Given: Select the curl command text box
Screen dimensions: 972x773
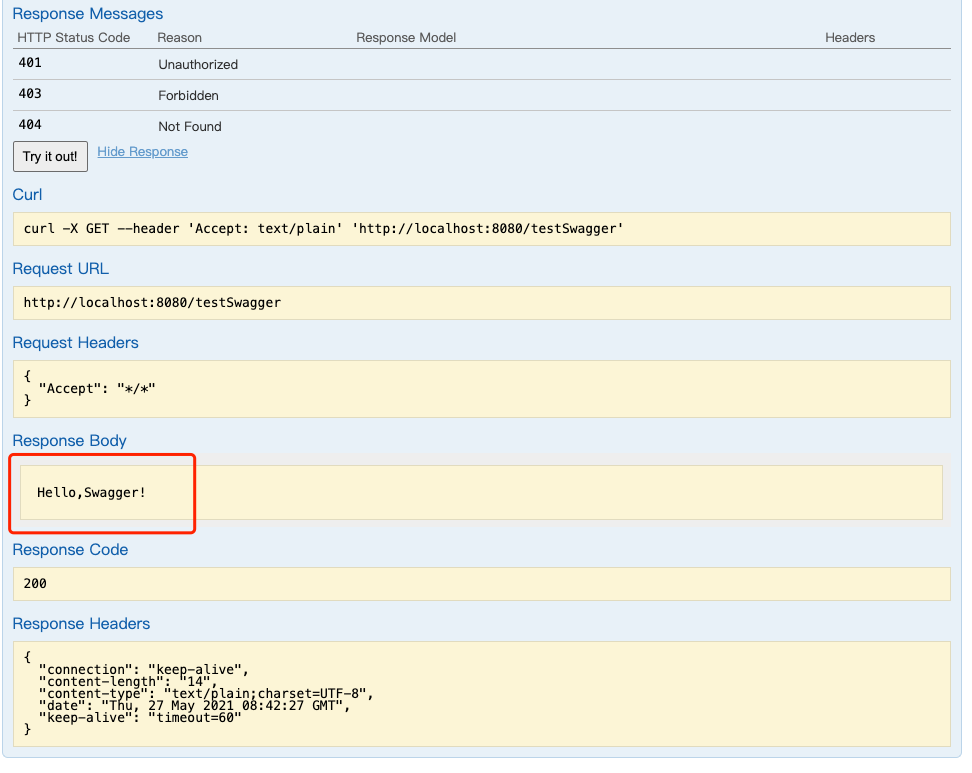Looking at the screenshot, I should [x=482, y=229].
